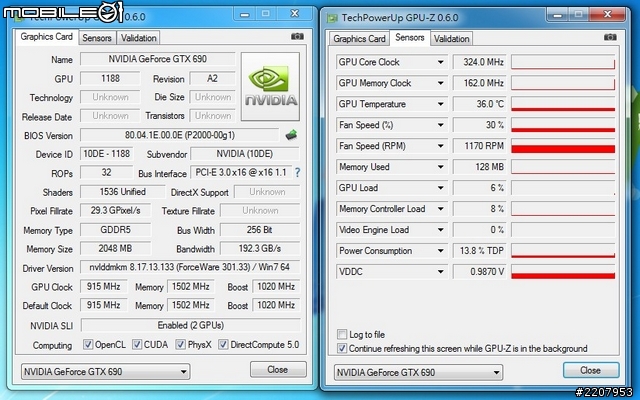Click the VDDC history graph
Image resolution: width=640 pixels, height=400 pixels.
point(563,271)
